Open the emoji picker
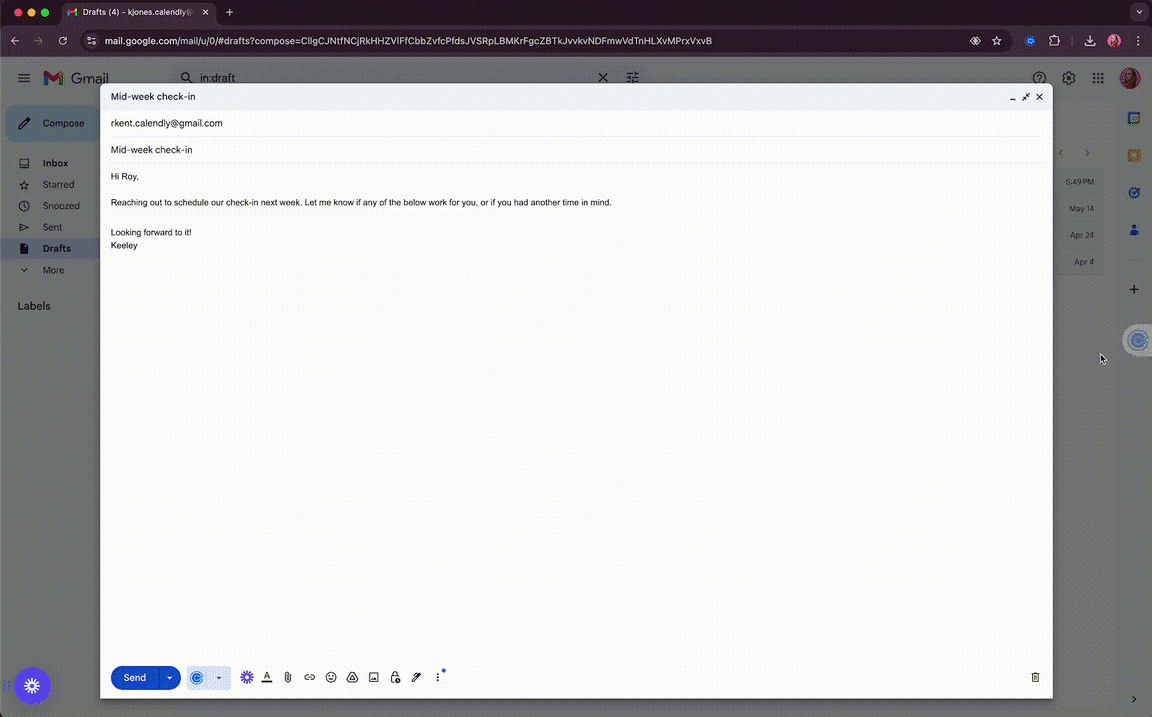The image size is (1152, 717). point(330,677)
